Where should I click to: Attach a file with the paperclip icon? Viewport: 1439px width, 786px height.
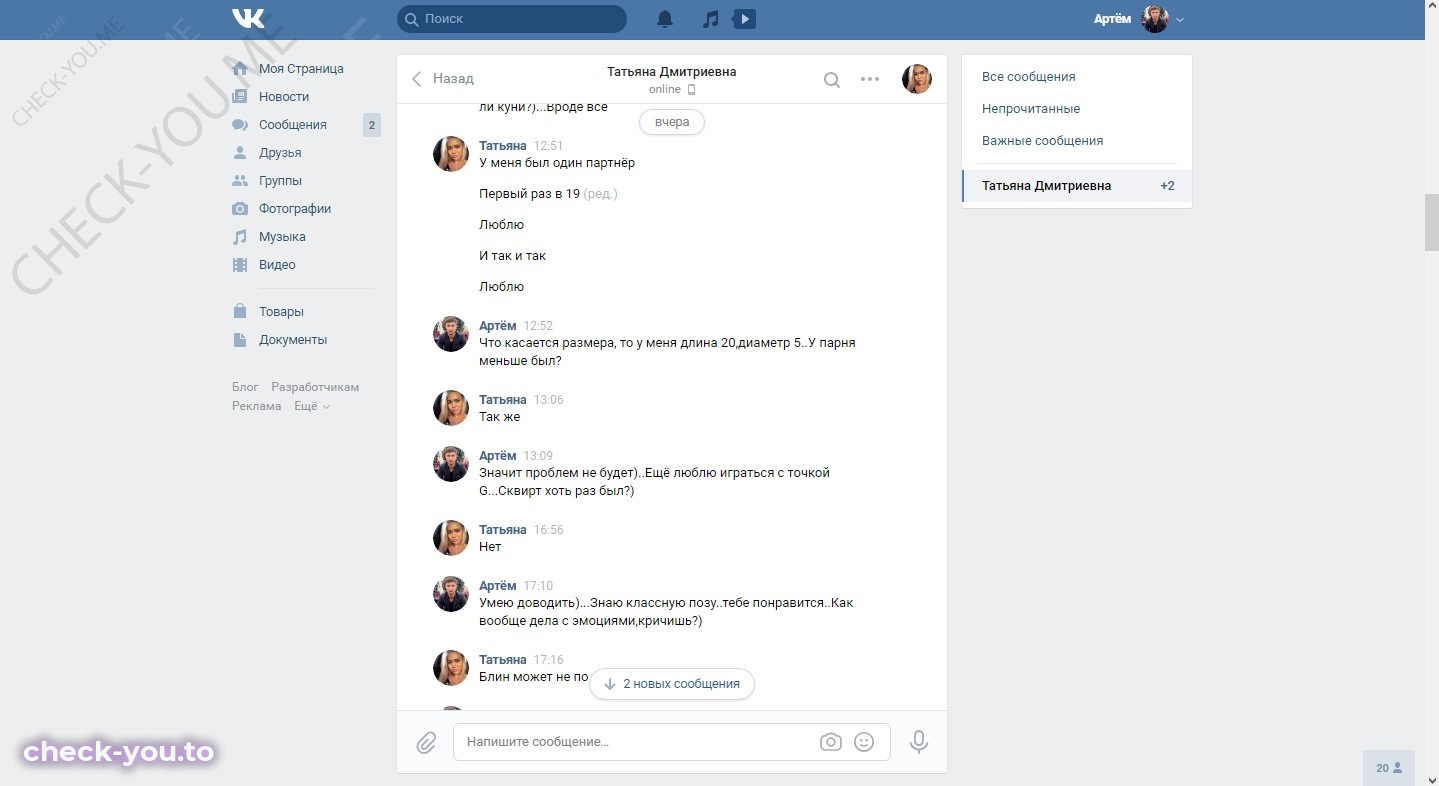pyautogui.click(x=426, y=743)
